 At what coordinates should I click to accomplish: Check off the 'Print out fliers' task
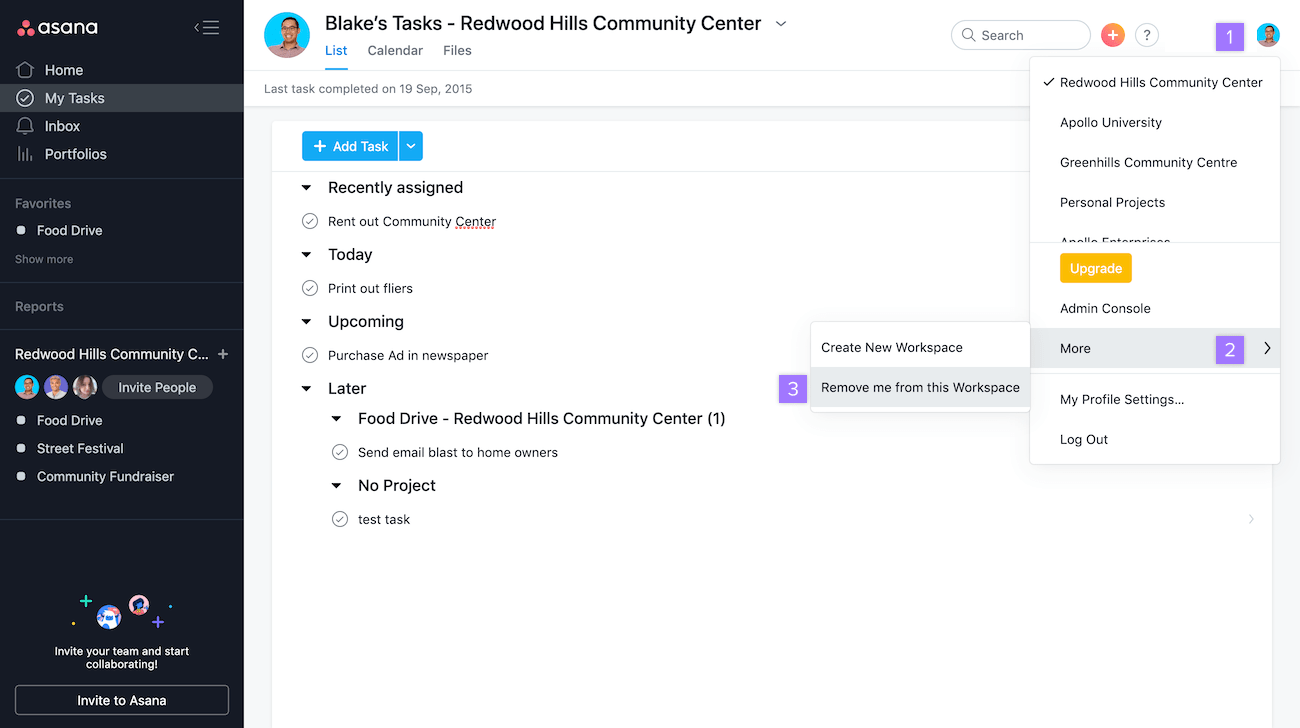(310, 288)
